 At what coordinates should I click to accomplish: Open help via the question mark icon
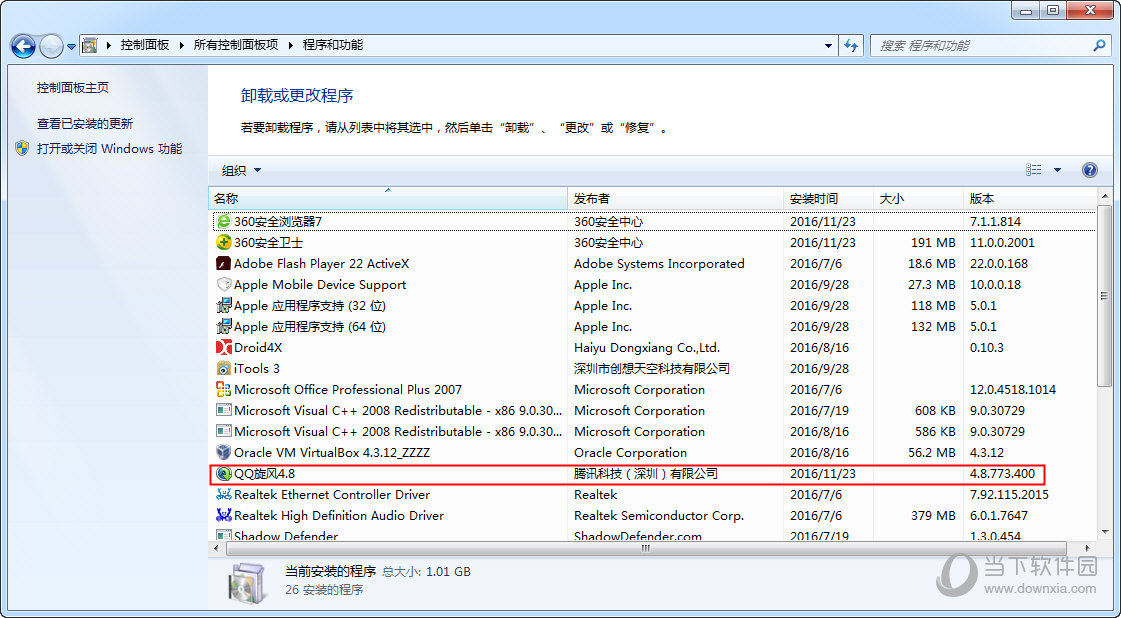(1090, 170)
